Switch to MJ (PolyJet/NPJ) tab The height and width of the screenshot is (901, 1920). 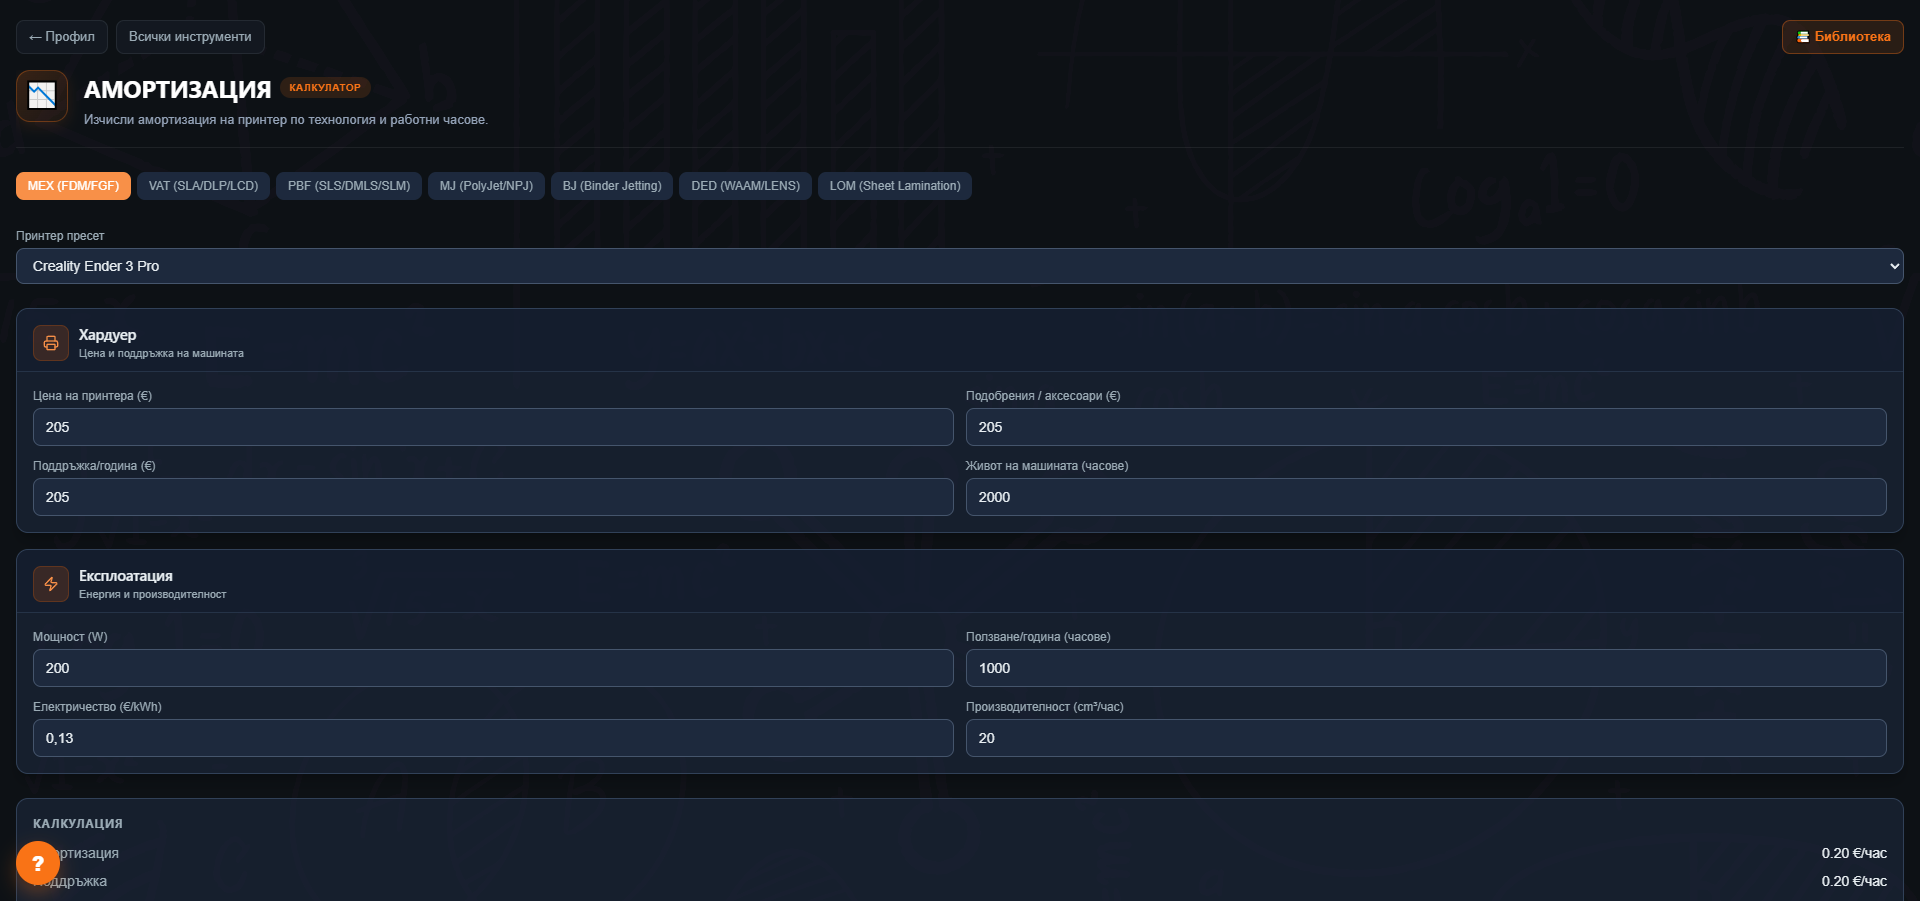[486, 186]
